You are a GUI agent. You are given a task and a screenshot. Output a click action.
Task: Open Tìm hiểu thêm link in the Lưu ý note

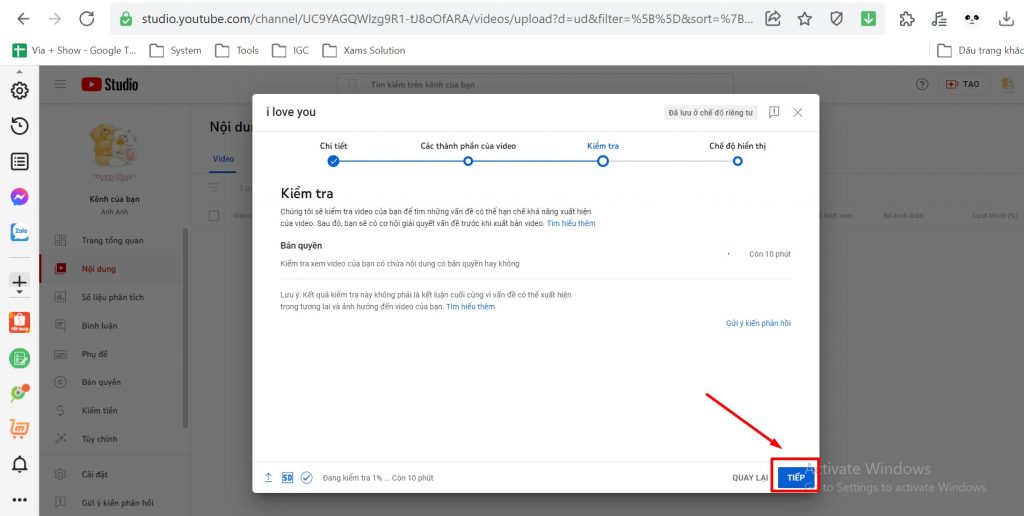click(x=470, y=306)
